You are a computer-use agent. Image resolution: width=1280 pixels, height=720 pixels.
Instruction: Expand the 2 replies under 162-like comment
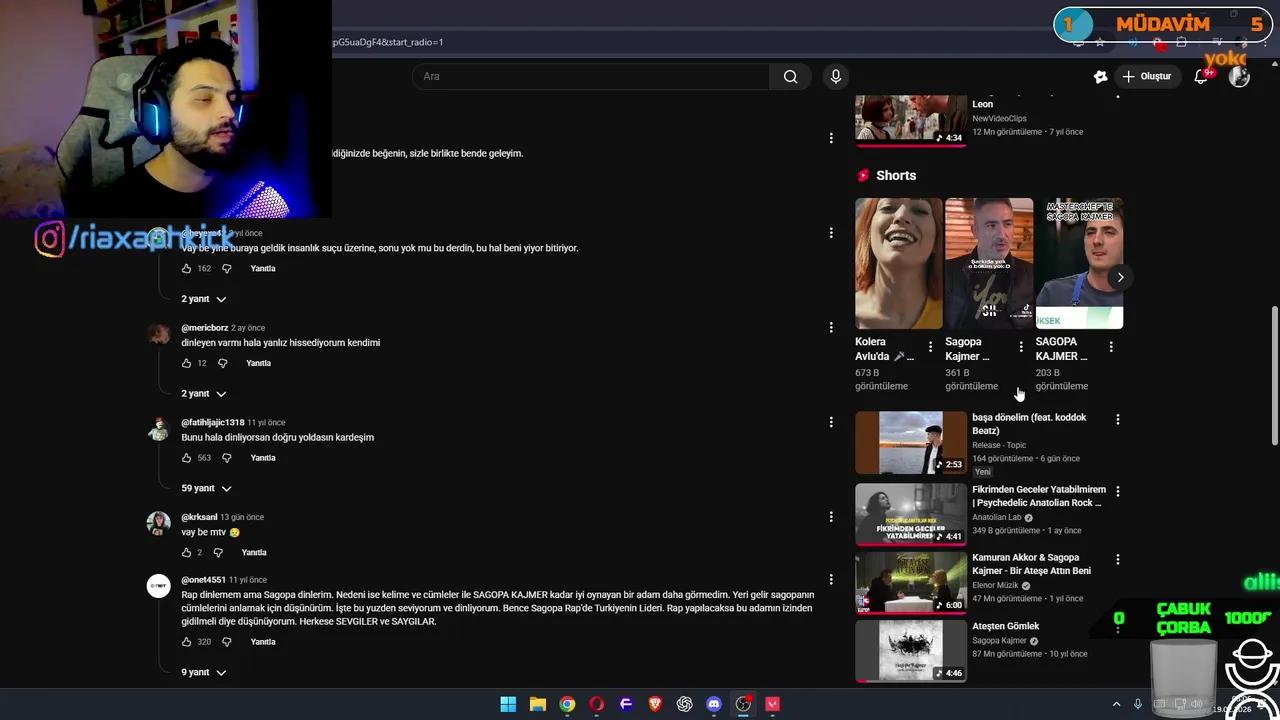pyautogui.click(x=204, y=299)
